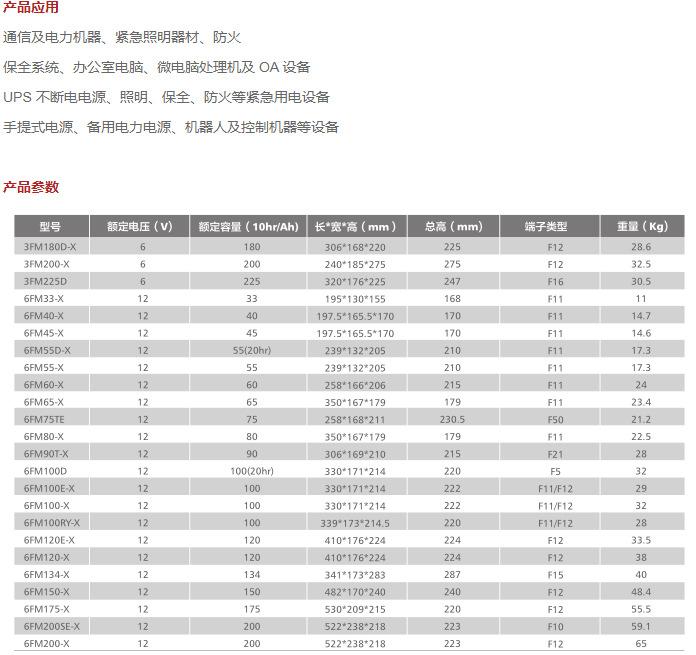Viewport: 696px width, 655px height.
Task: Select the 额定电压 (V) column header
Action: click(x=139, y=226)
